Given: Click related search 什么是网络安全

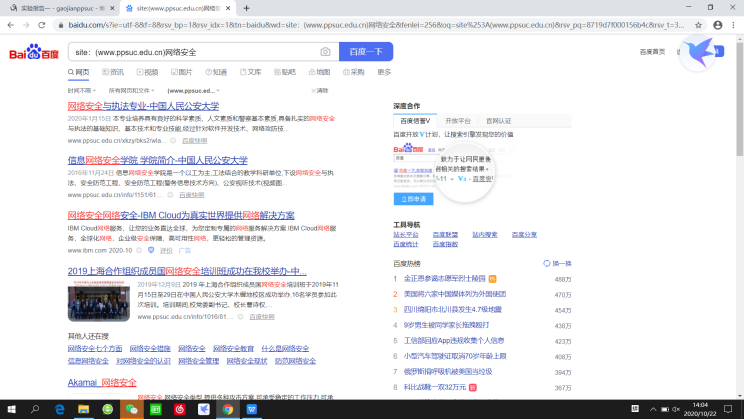Looking at the screenshot, I should coord(285,349).
